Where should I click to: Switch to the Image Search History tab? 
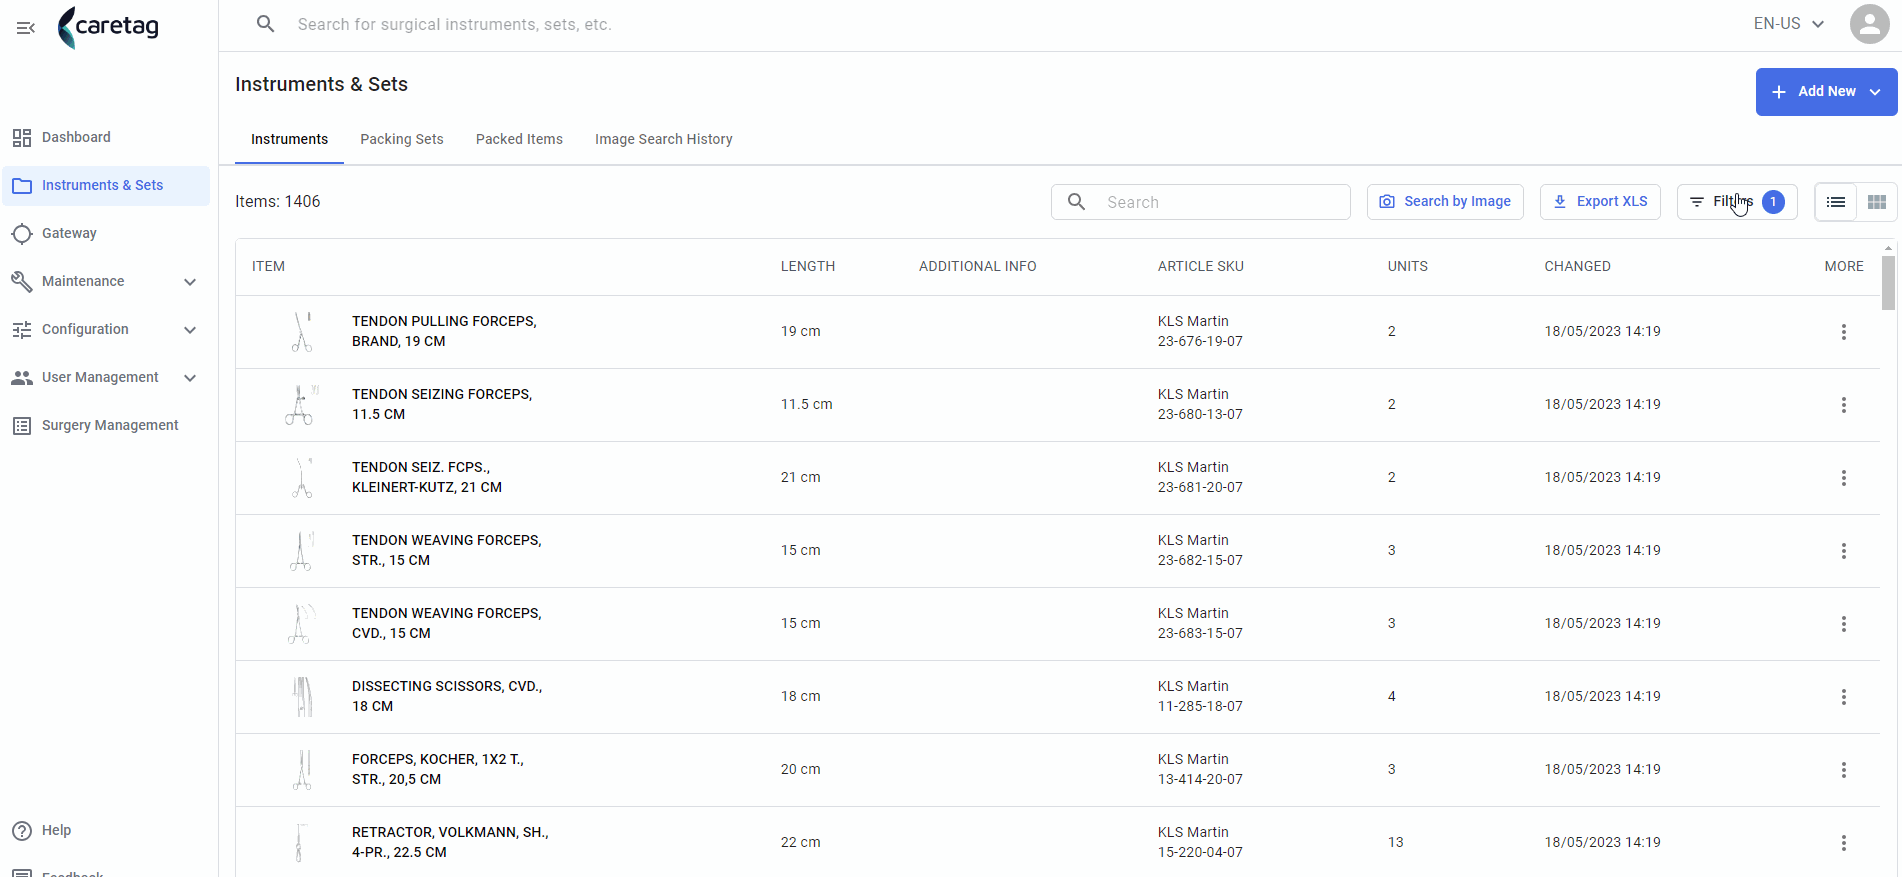point(664,140)
